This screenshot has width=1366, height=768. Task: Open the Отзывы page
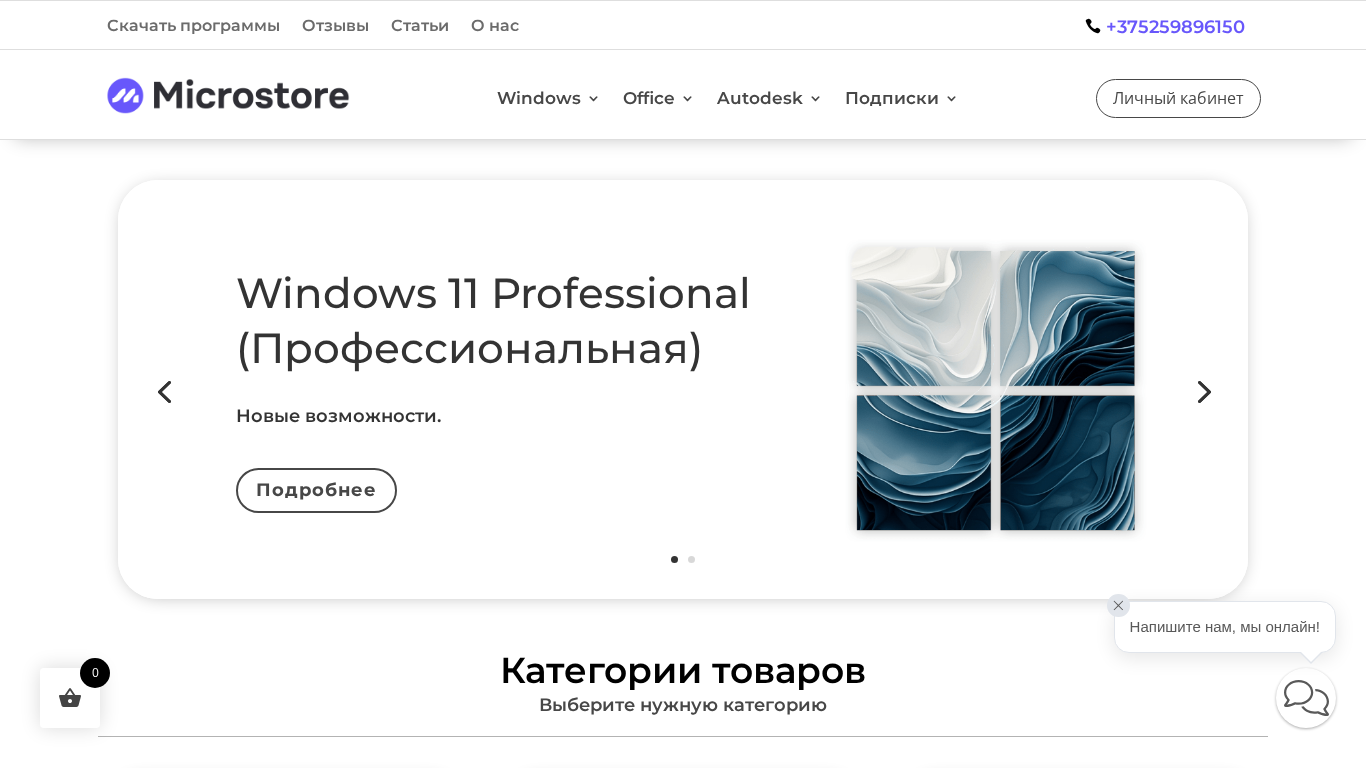point(335,26)
